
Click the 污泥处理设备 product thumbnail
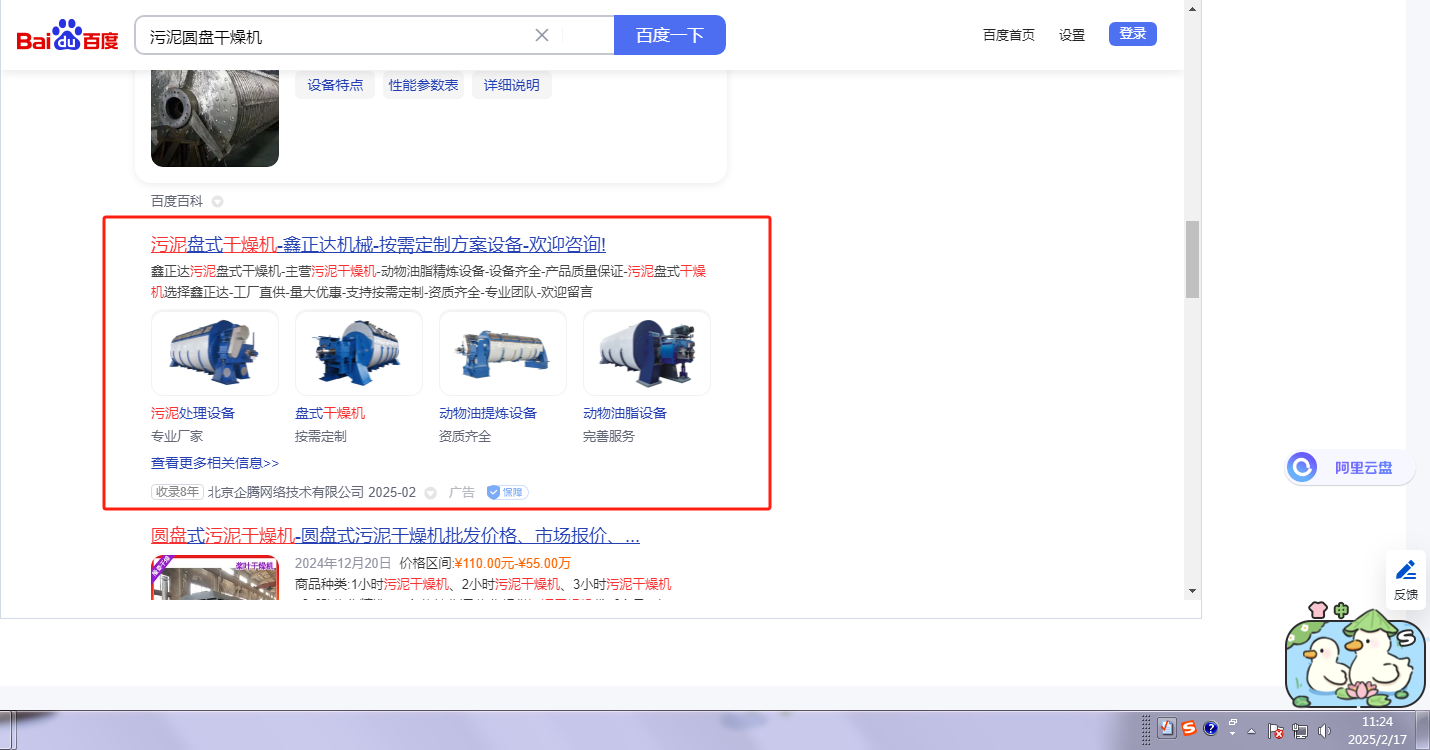(215, 353)
